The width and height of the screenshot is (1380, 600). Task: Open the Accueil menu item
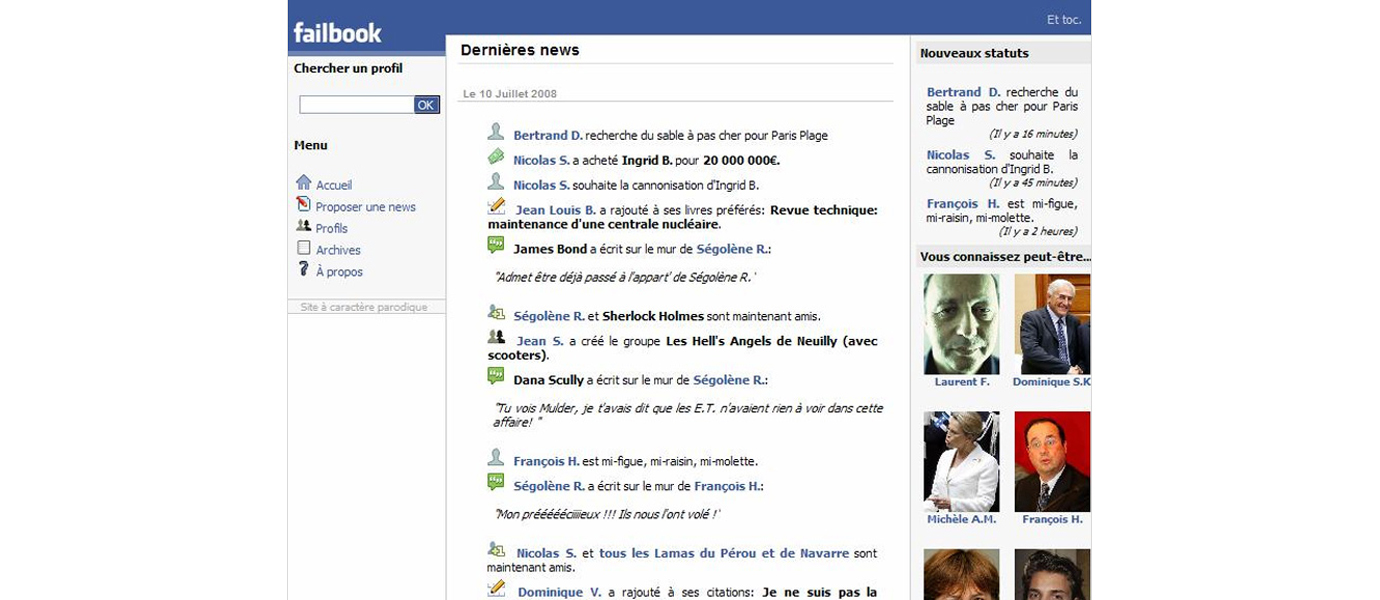[334, 186]
